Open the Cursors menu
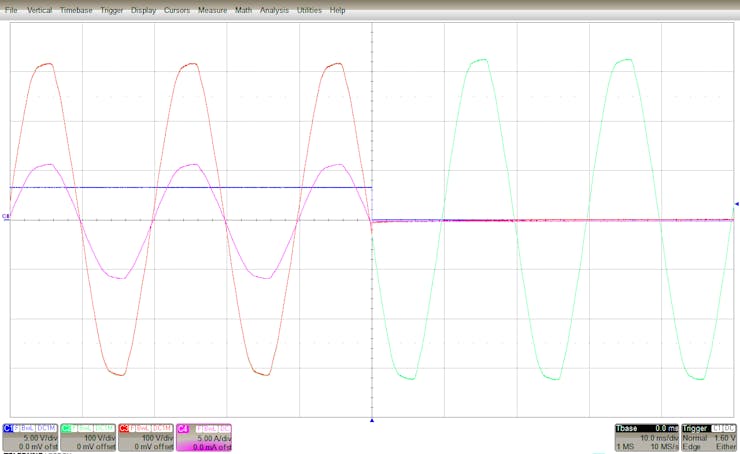Viewport: 740px width, 454px height. (x=177, y=10)
